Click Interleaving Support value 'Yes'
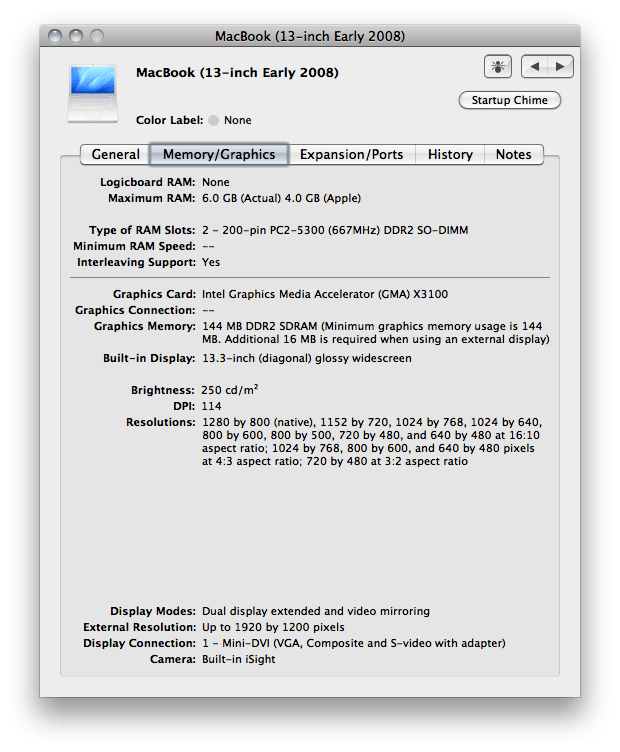The height and width of the screenshot is (752, 620). [x=211, y=262]
